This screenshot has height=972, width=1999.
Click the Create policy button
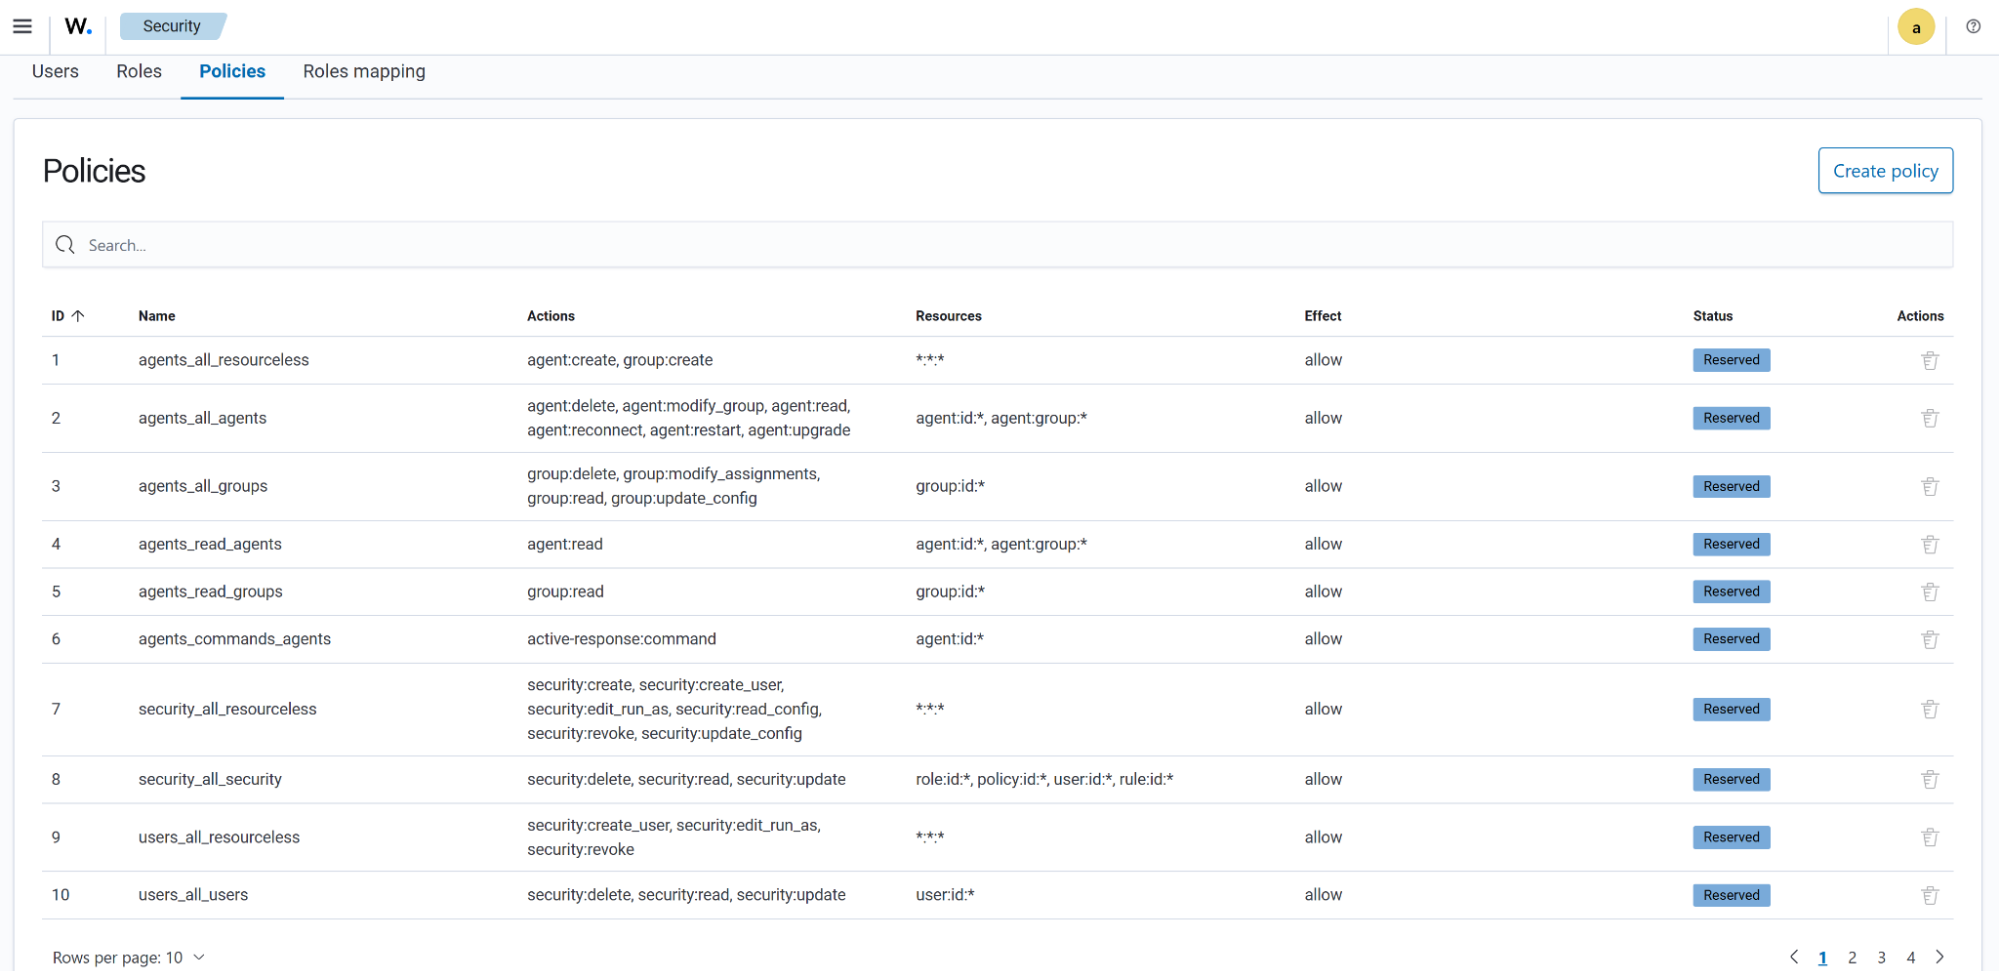[1885, 170]
